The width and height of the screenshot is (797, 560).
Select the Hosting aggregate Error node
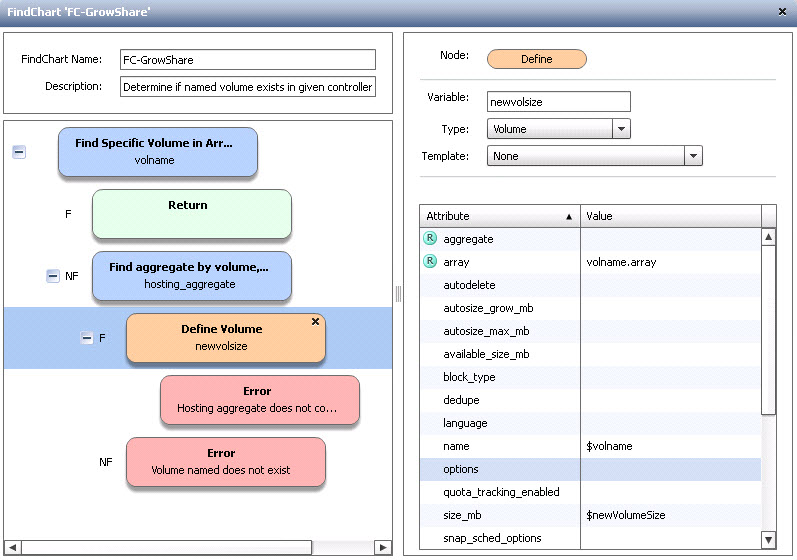click(x=259, y=400)
